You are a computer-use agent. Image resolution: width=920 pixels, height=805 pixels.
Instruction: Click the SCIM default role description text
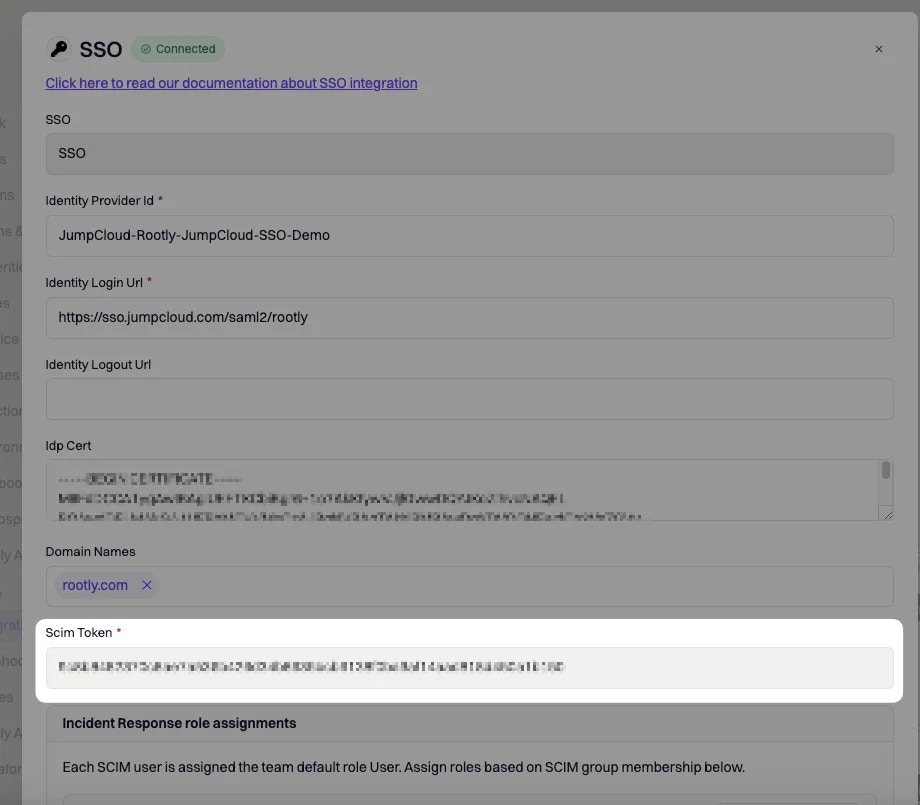pyautogui.click(x=403, y=767)
